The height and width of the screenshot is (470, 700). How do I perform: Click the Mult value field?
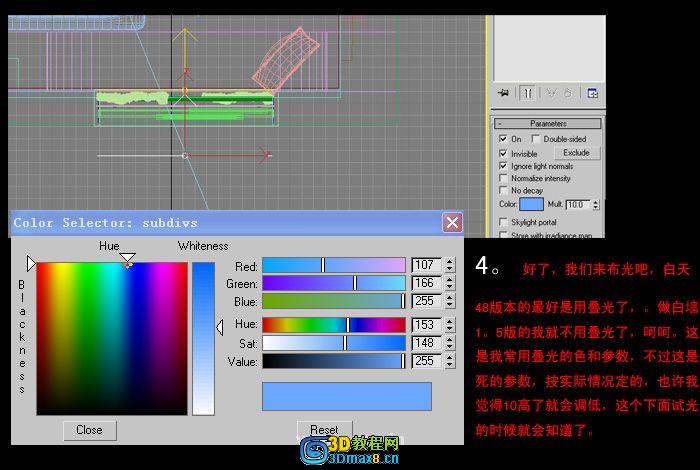point(579,204)
